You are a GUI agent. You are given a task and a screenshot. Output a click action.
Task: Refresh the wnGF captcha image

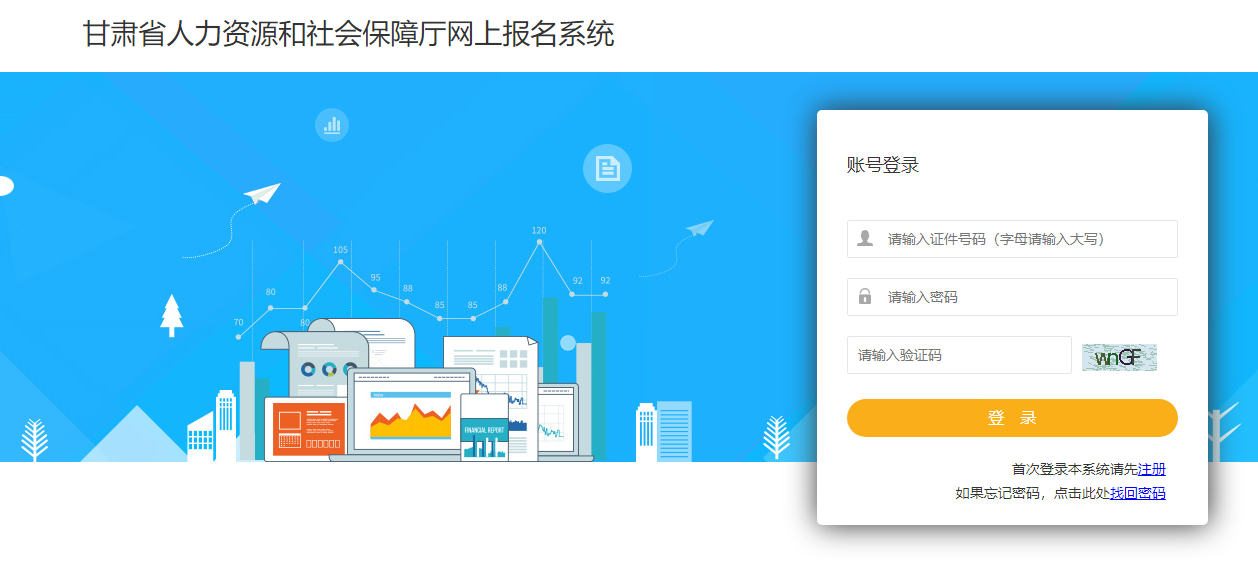[1119, 357]
